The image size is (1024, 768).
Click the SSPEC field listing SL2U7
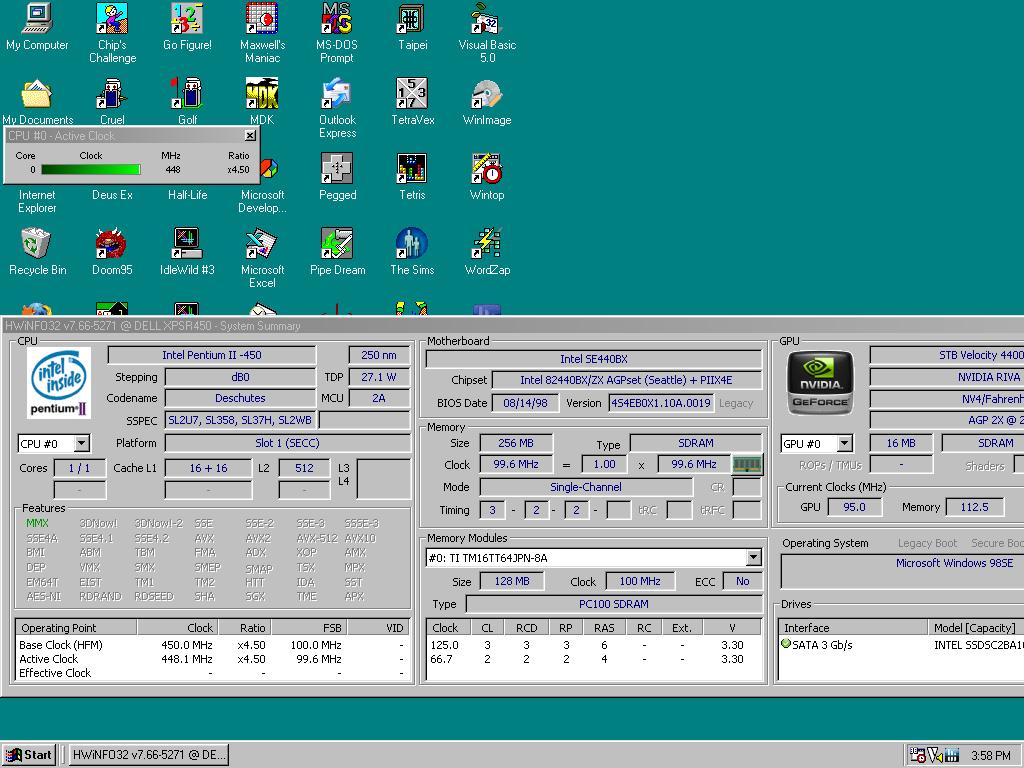240,420
